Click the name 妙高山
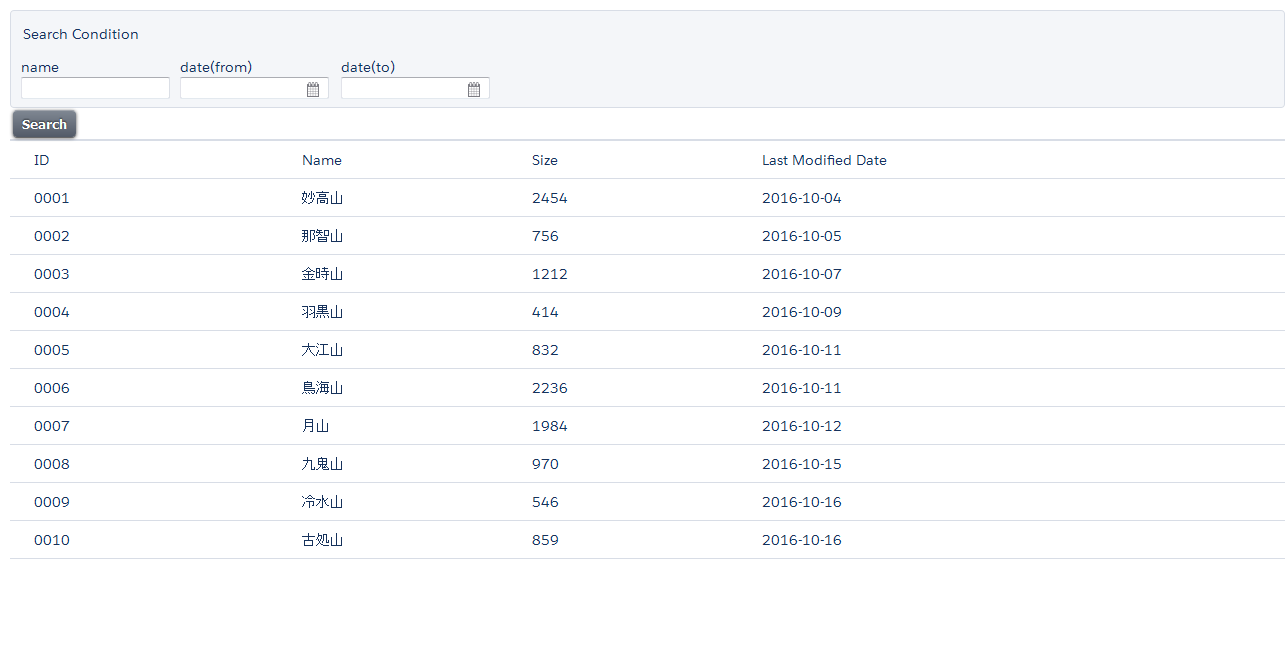 [x=322, y=198]
